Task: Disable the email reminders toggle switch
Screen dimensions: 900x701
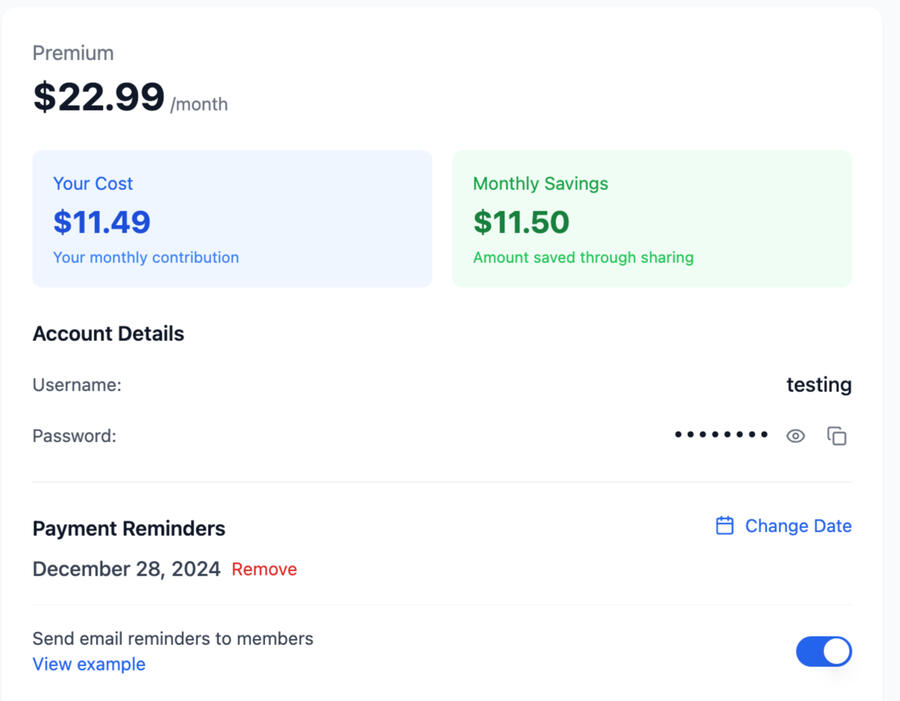Action: click(823, 652)
